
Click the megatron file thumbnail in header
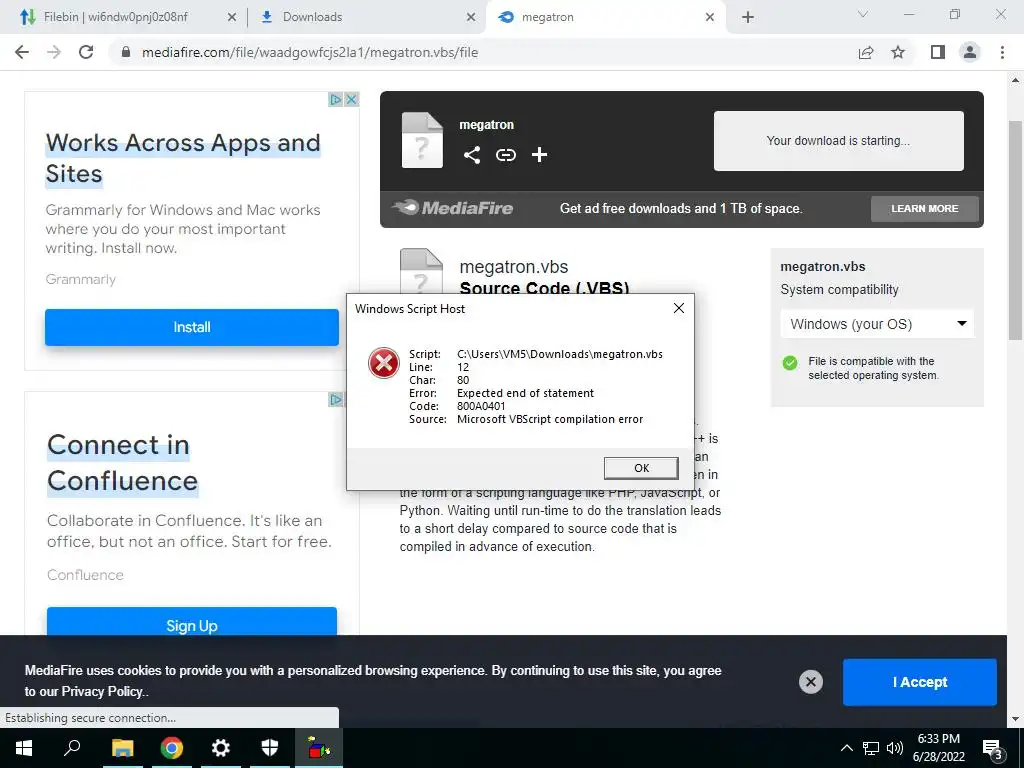click(422, 140)
